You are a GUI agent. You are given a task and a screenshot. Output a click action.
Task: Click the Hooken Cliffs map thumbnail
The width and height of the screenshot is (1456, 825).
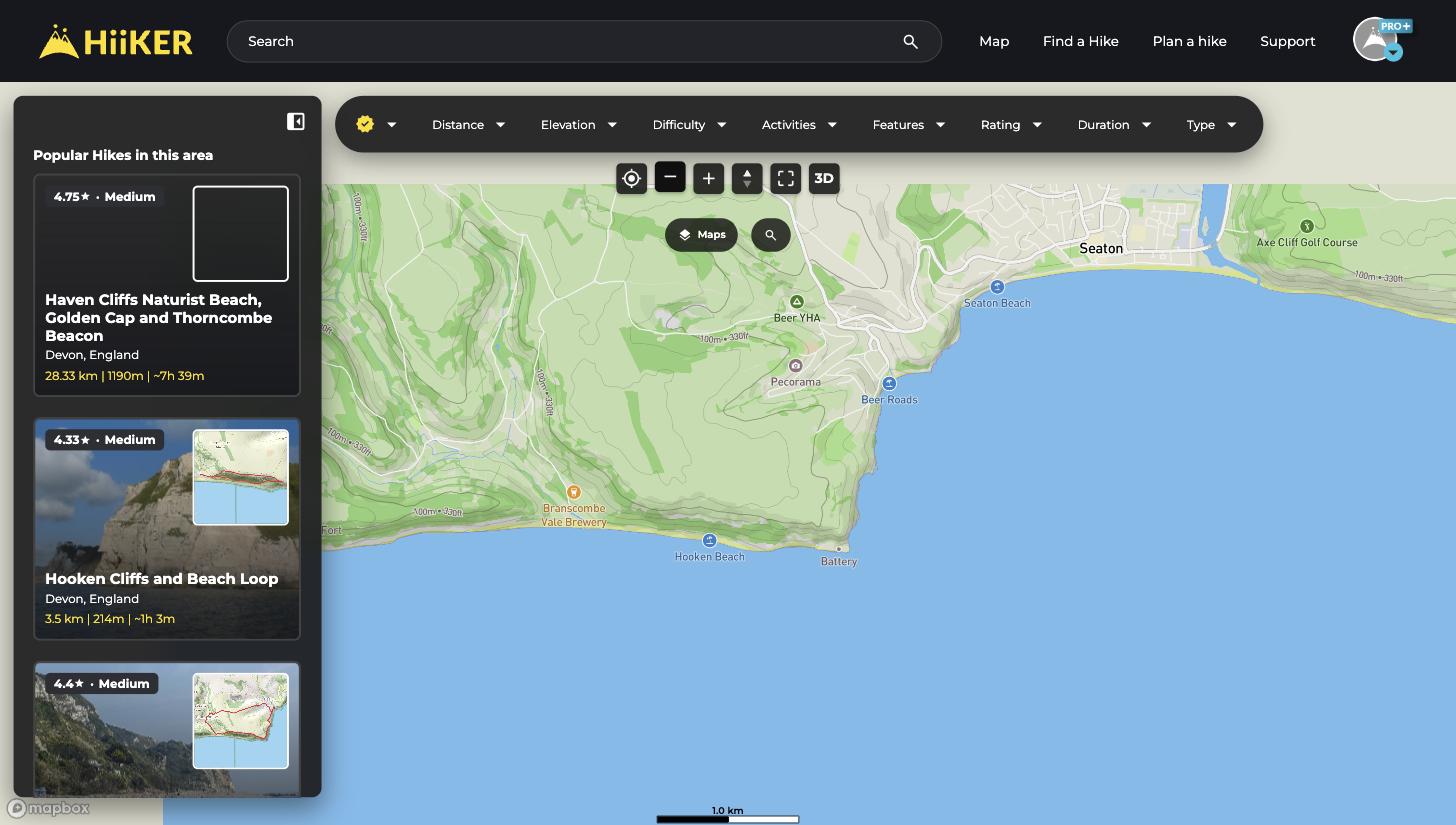coord(241,477)
